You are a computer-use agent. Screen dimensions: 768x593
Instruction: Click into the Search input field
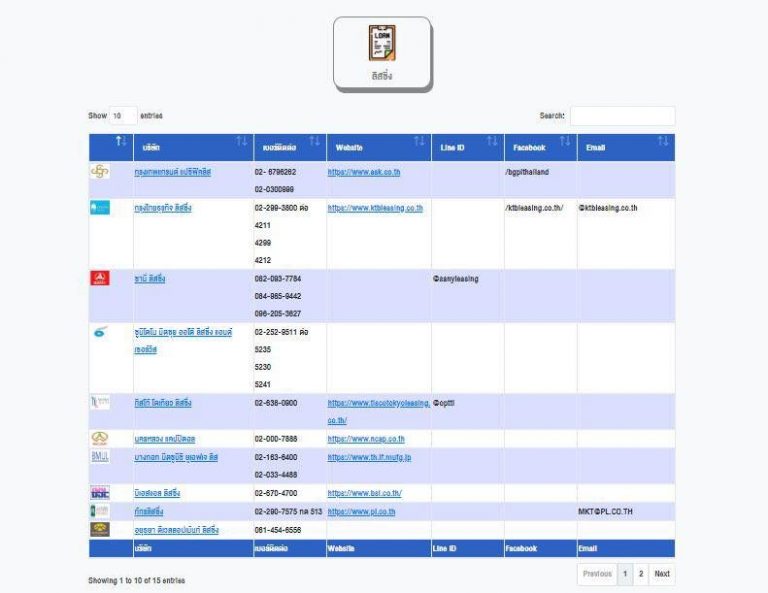point(622,116)
